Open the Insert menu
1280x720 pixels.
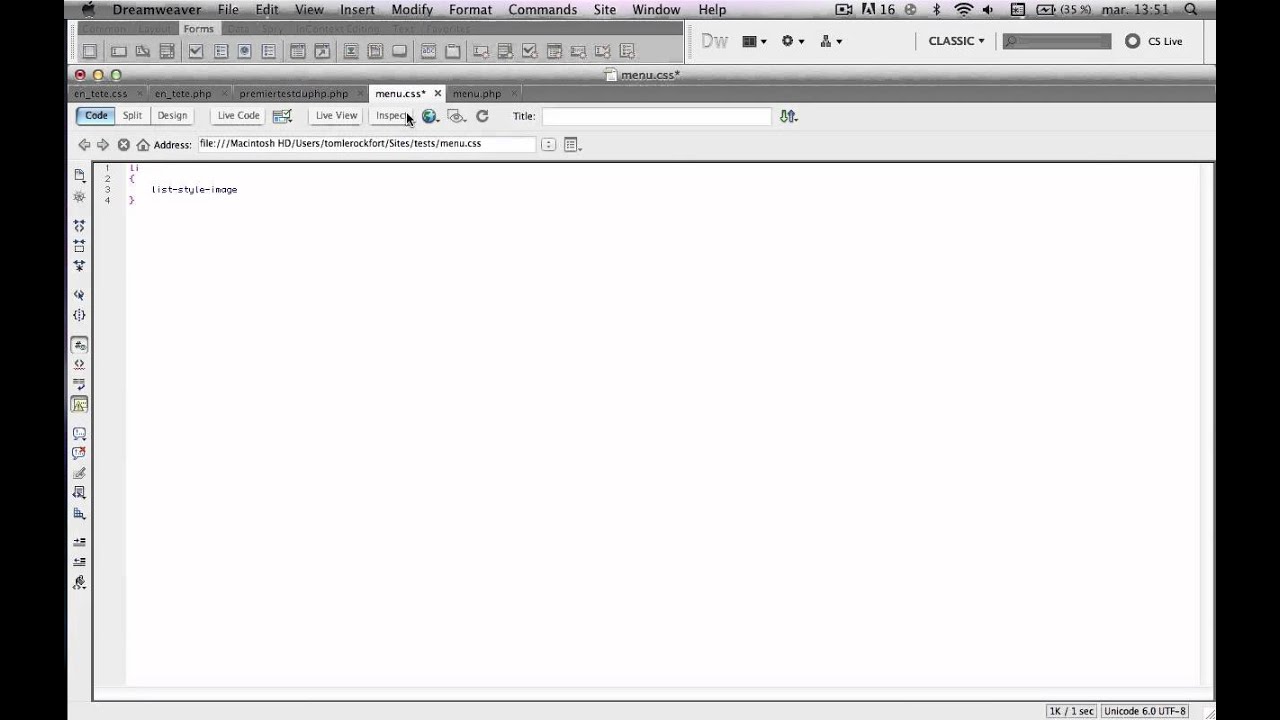[357, 9]
